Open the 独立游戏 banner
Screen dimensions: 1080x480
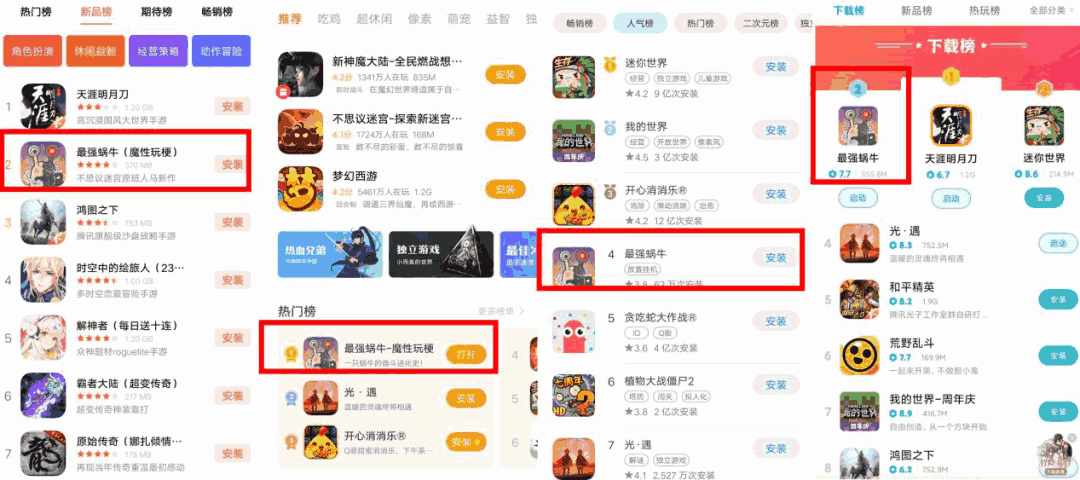coord(441,254)
